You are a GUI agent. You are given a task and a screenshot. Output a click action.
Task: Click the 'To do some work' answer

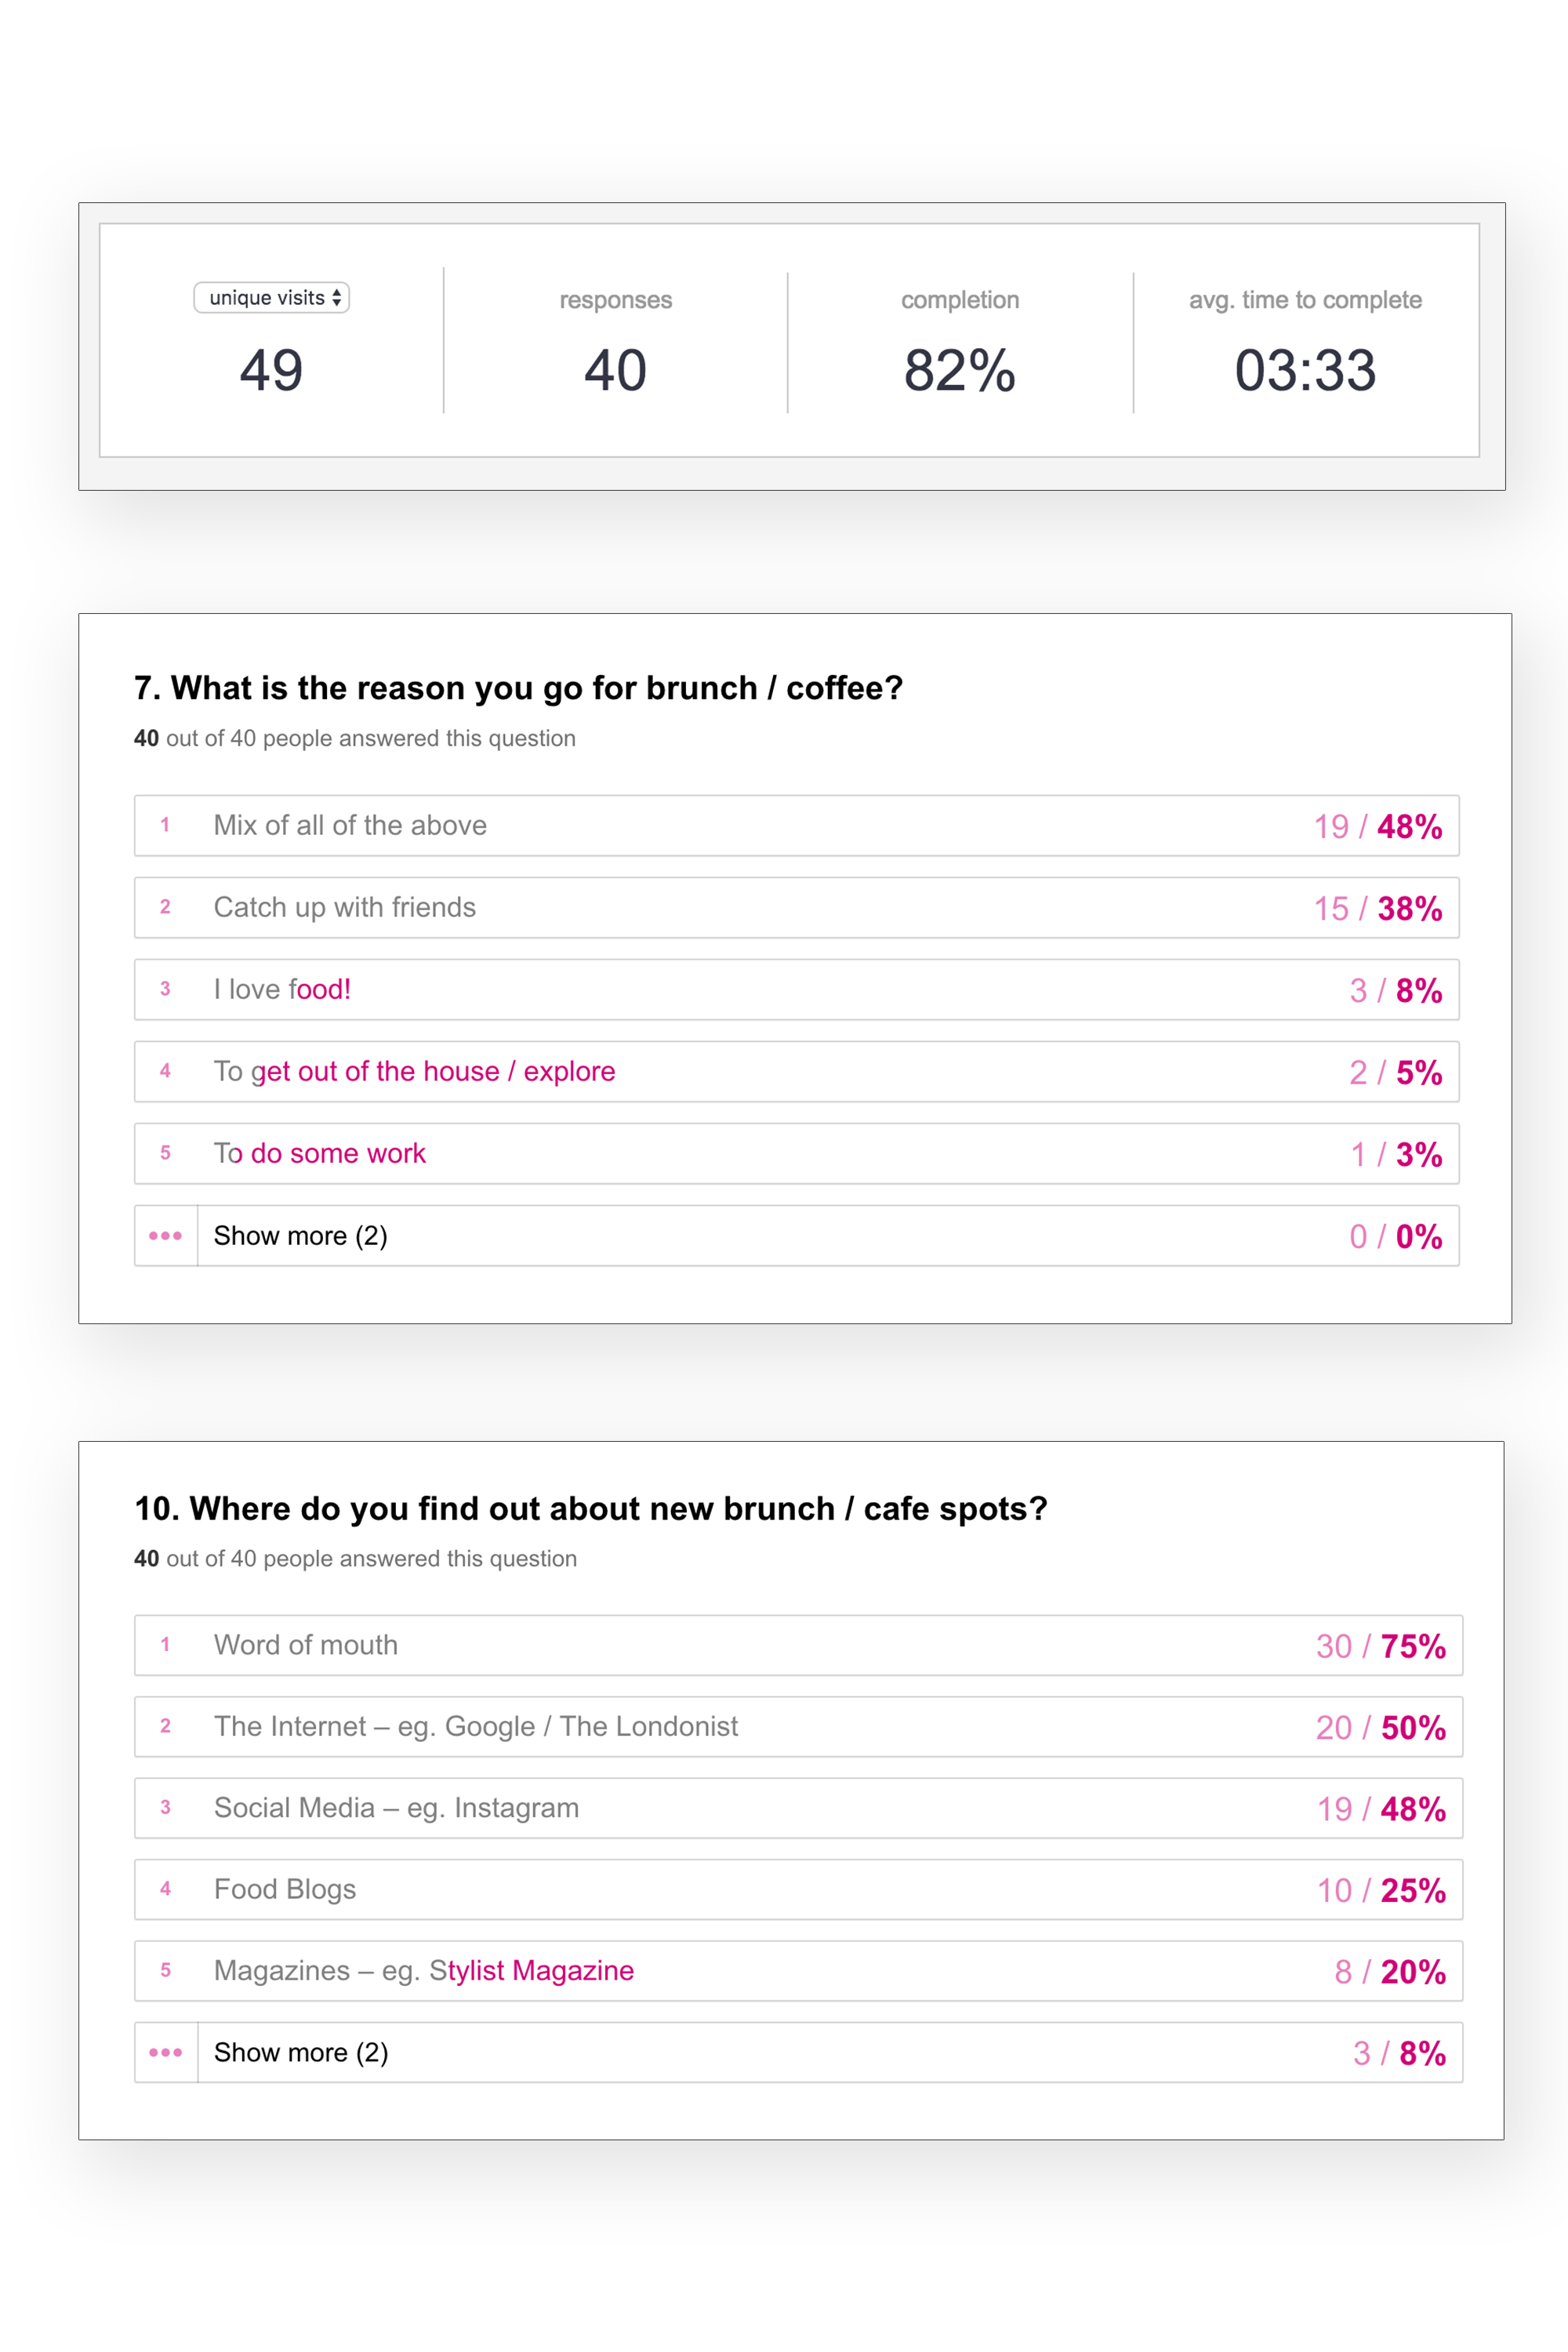click(320, 1154)
